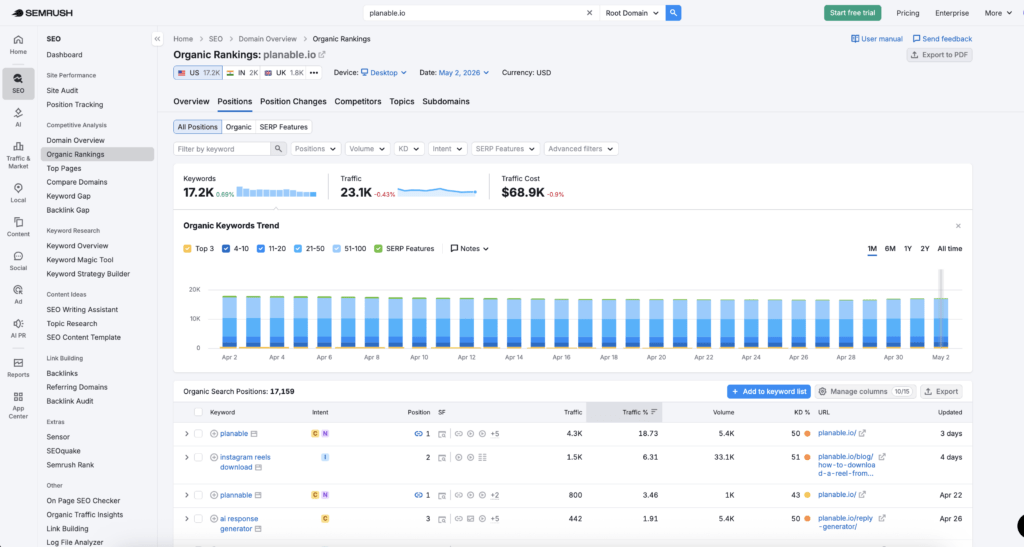Open Manage columns button

865,392
